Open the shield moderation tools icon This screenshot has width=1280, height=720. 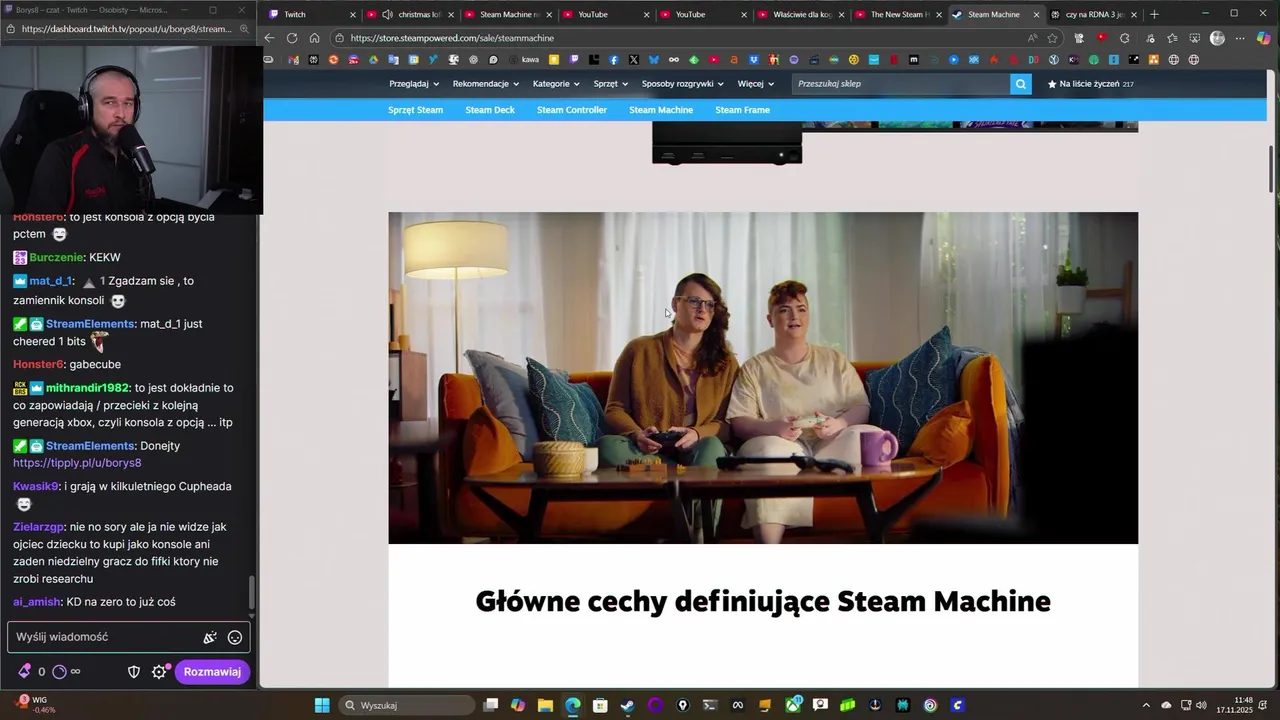134,672
